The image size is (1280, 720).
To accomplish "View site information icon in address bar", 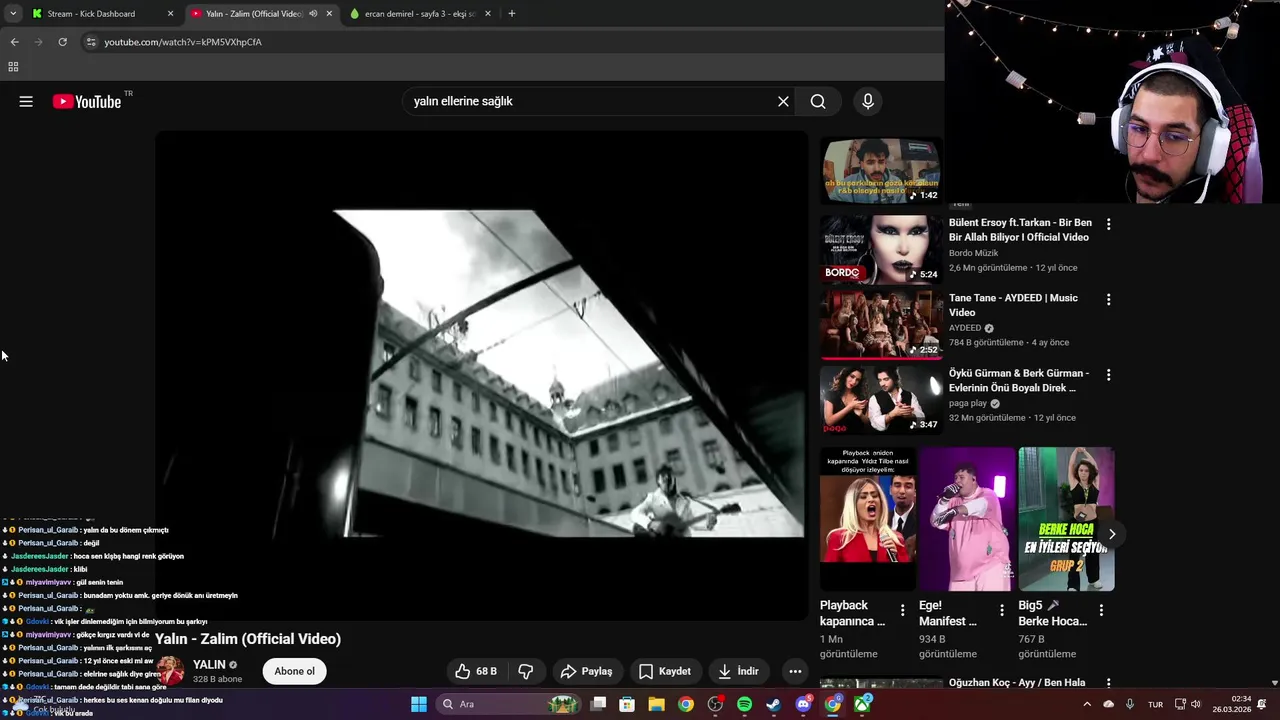I will coord(91,42).
